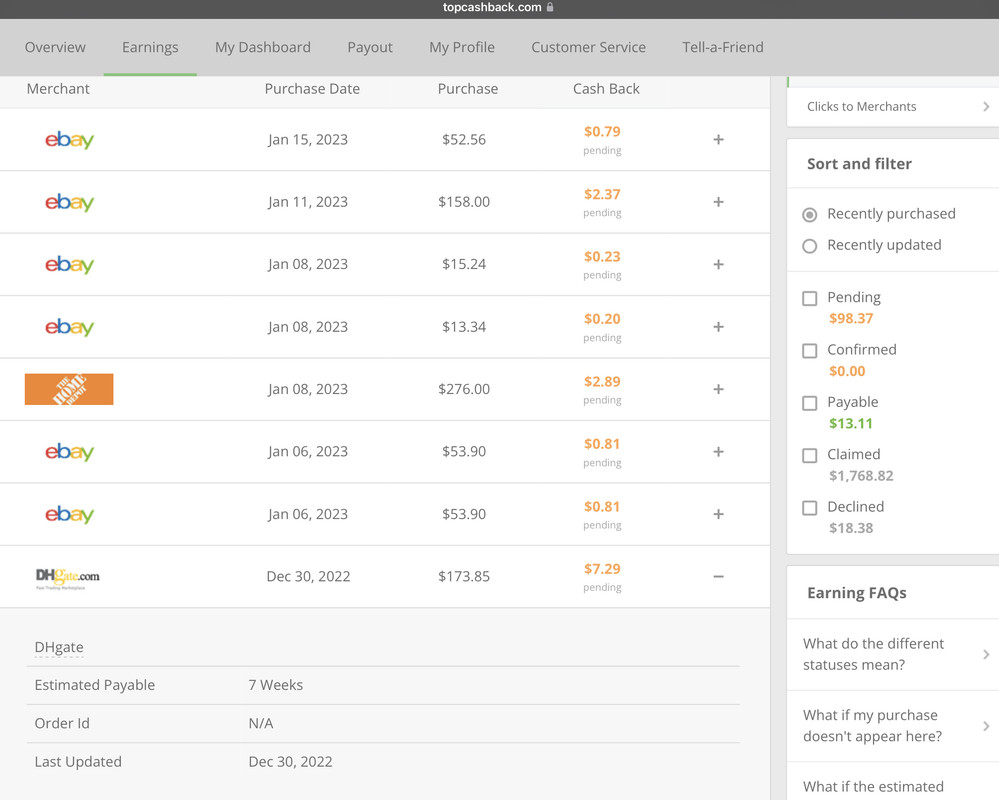Click the DHgate merchant link in details
999x800 pixels.
click(x=59, y=647)
